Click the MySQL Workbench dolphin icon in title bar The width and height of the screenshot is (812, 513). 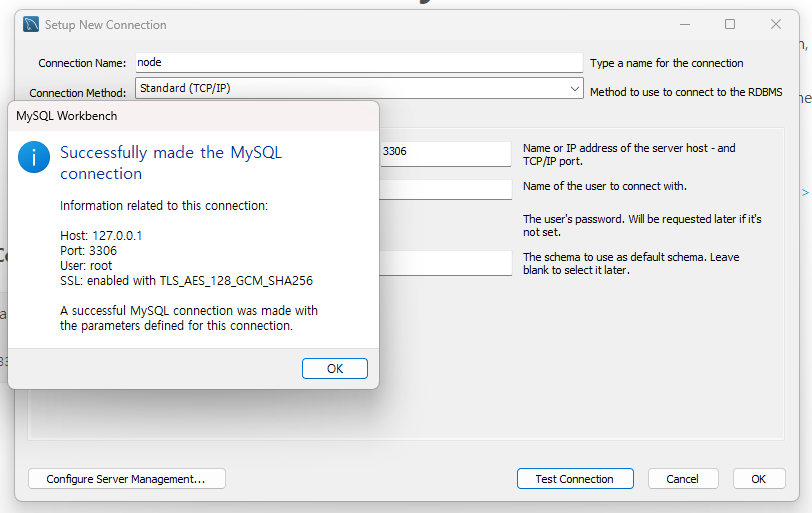(x=31, y=24)
